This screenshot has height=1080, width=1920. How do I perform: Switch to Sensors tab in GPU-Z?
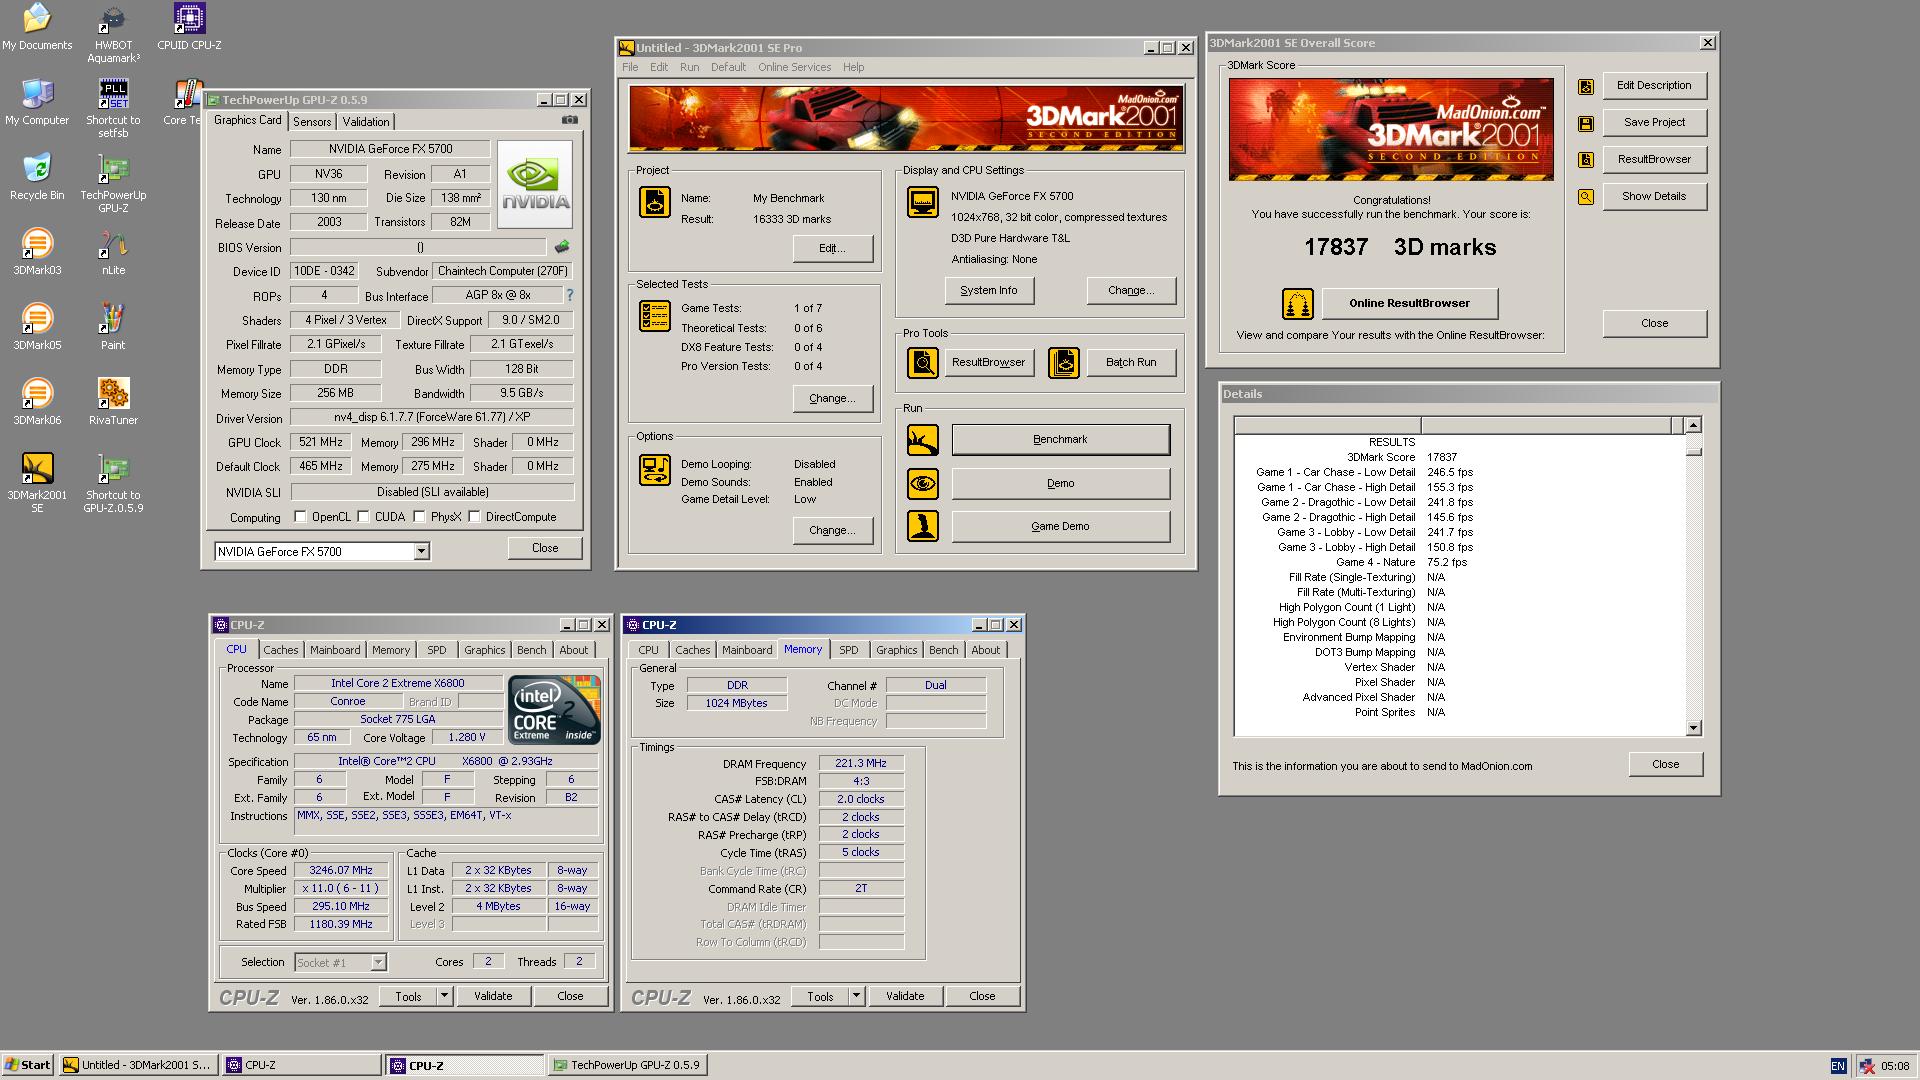point(312,122)
